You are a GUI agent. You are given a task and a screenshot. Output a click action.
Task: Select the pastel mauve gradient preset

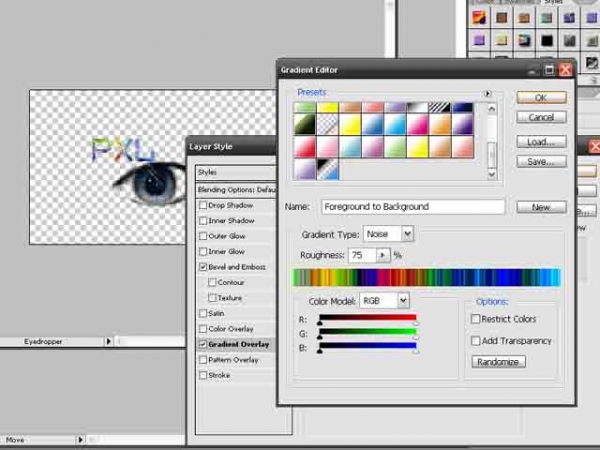pyautogui.click(x=372, y=147)
